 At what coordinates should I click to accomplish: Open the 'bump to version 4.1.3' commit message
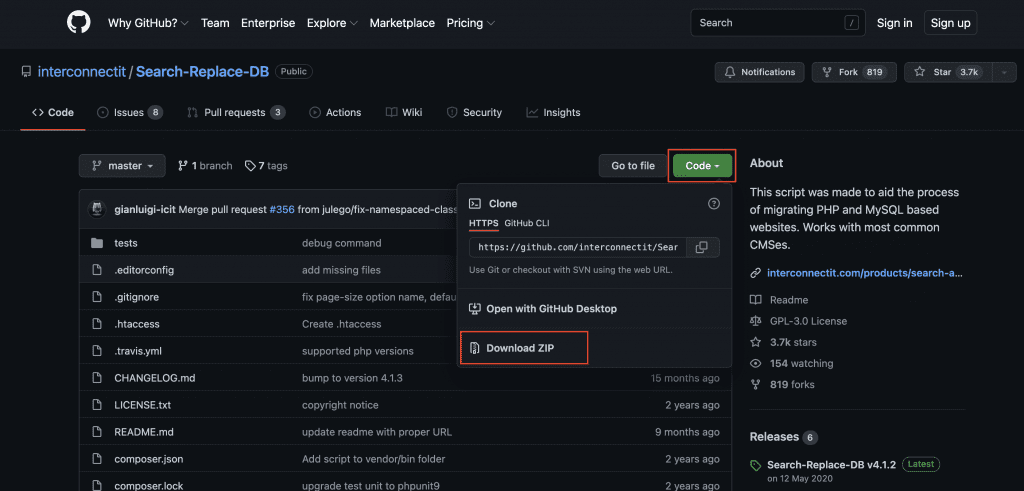tap(355, 378)
